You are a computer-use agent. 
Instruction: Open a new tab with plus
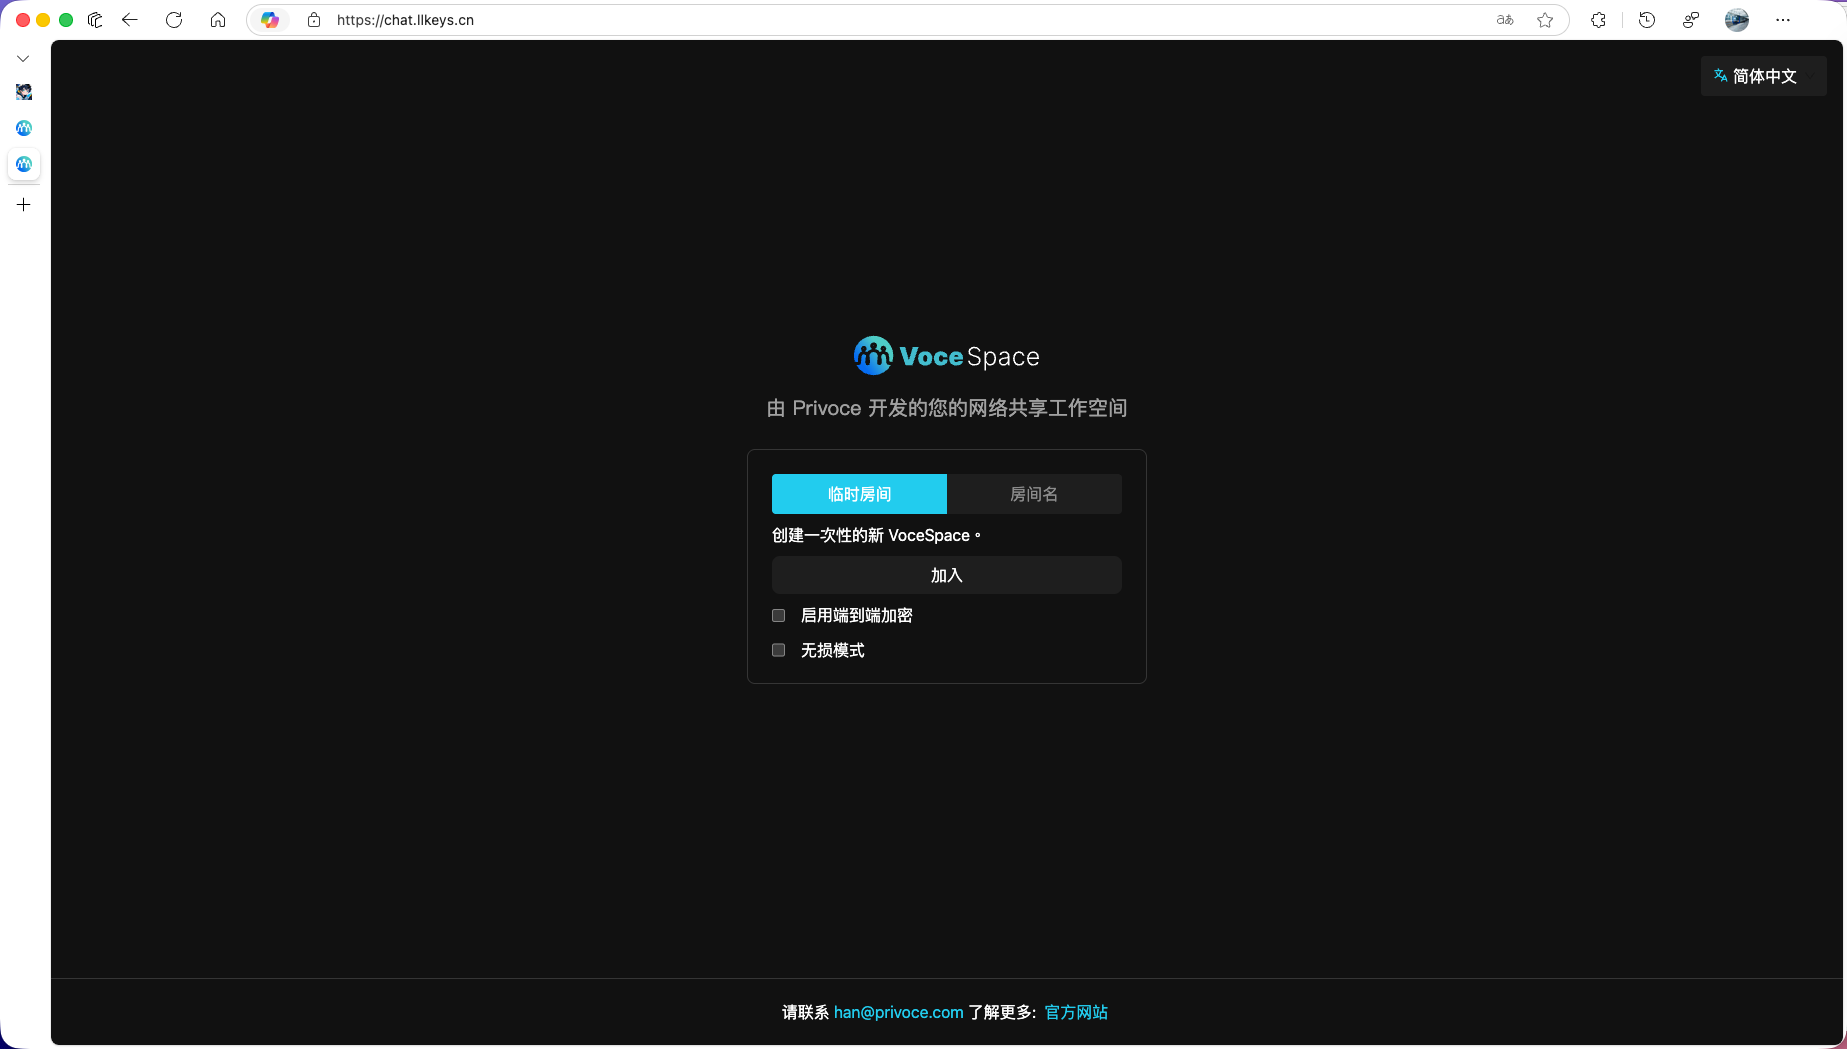tap(24, 205)
